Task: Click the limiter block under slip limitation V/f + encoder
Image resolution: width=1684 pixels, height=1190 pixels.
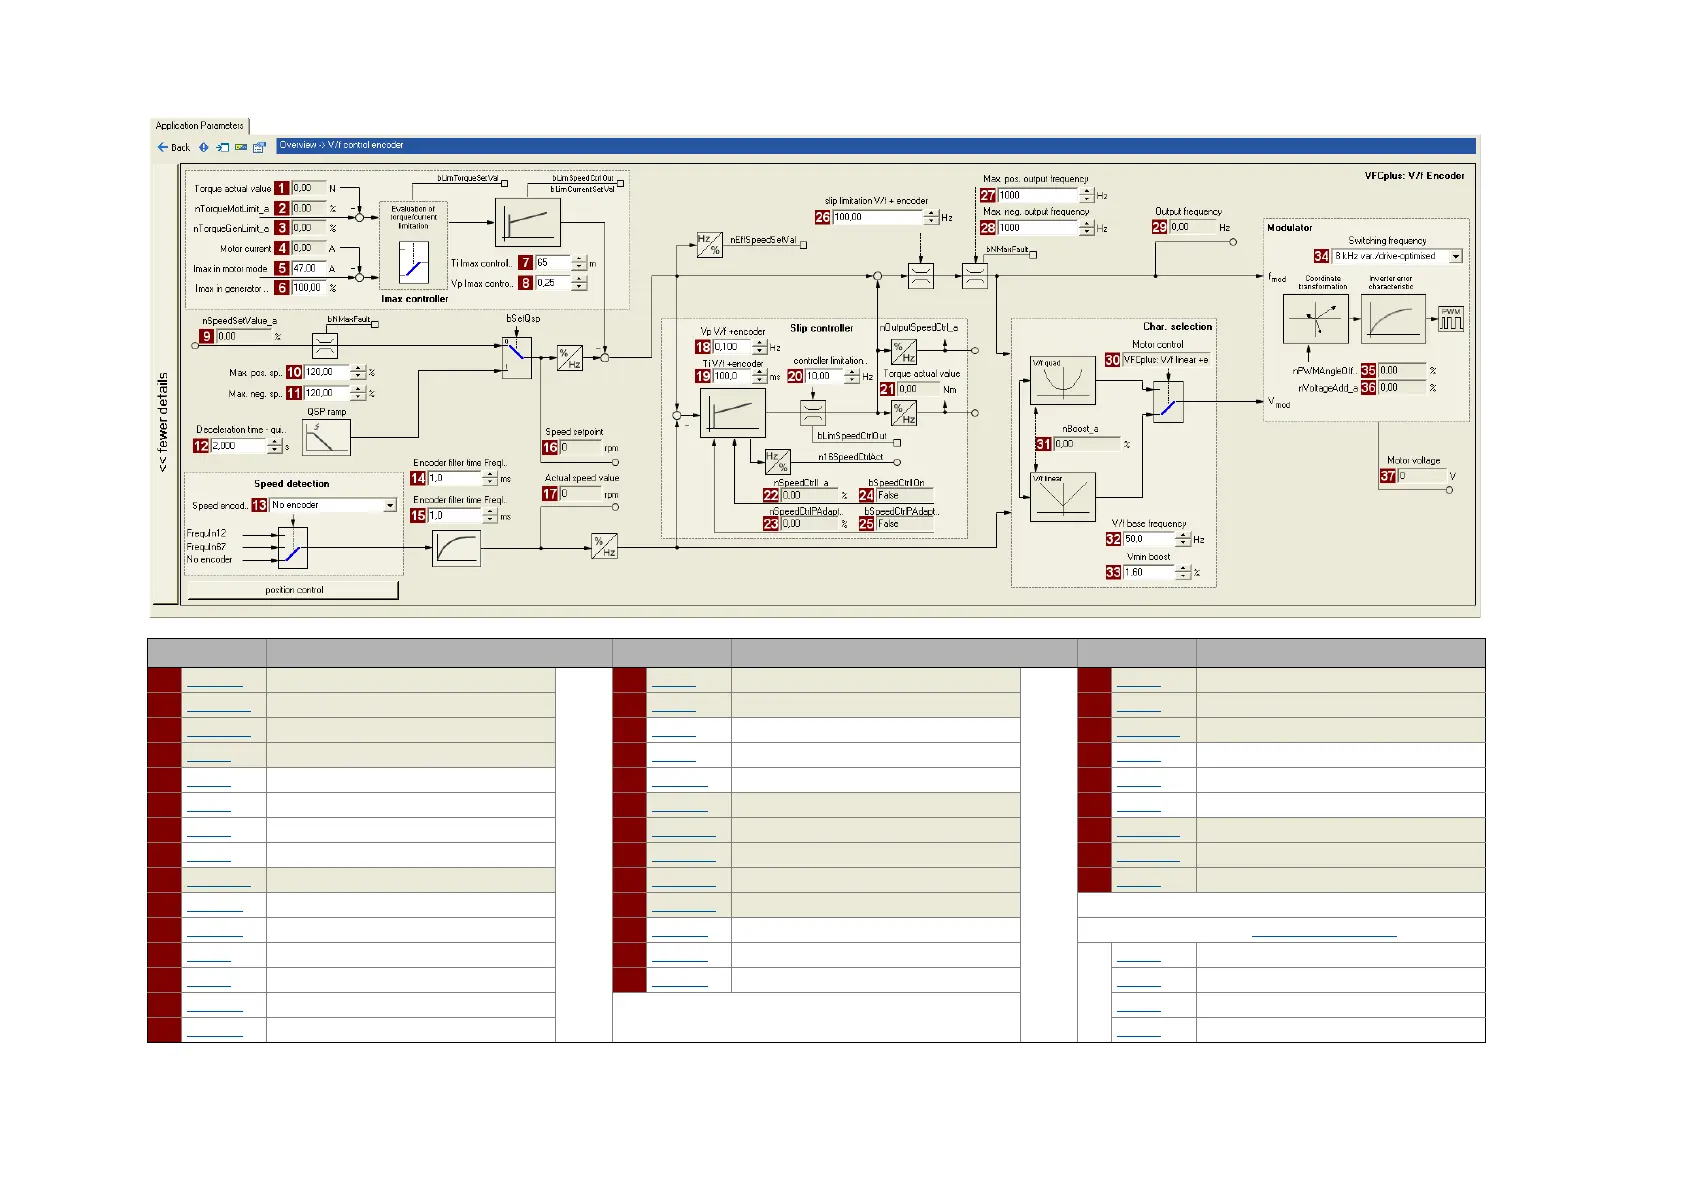Action: [x=921, y=276]
